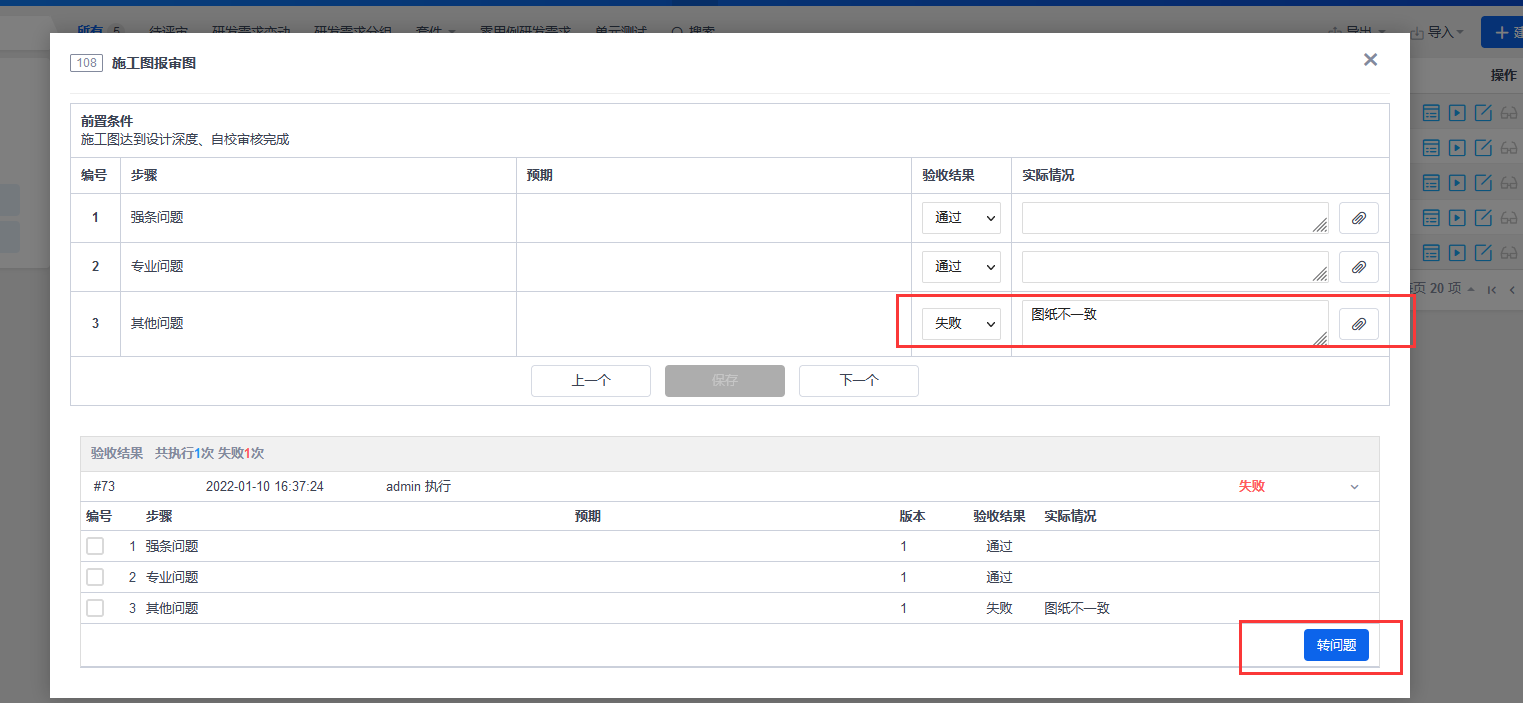The width and height of the screenshot is (1523, 703).
Task: Attach a file to step 3 其他问题
Action: (x=1358, y=324)
